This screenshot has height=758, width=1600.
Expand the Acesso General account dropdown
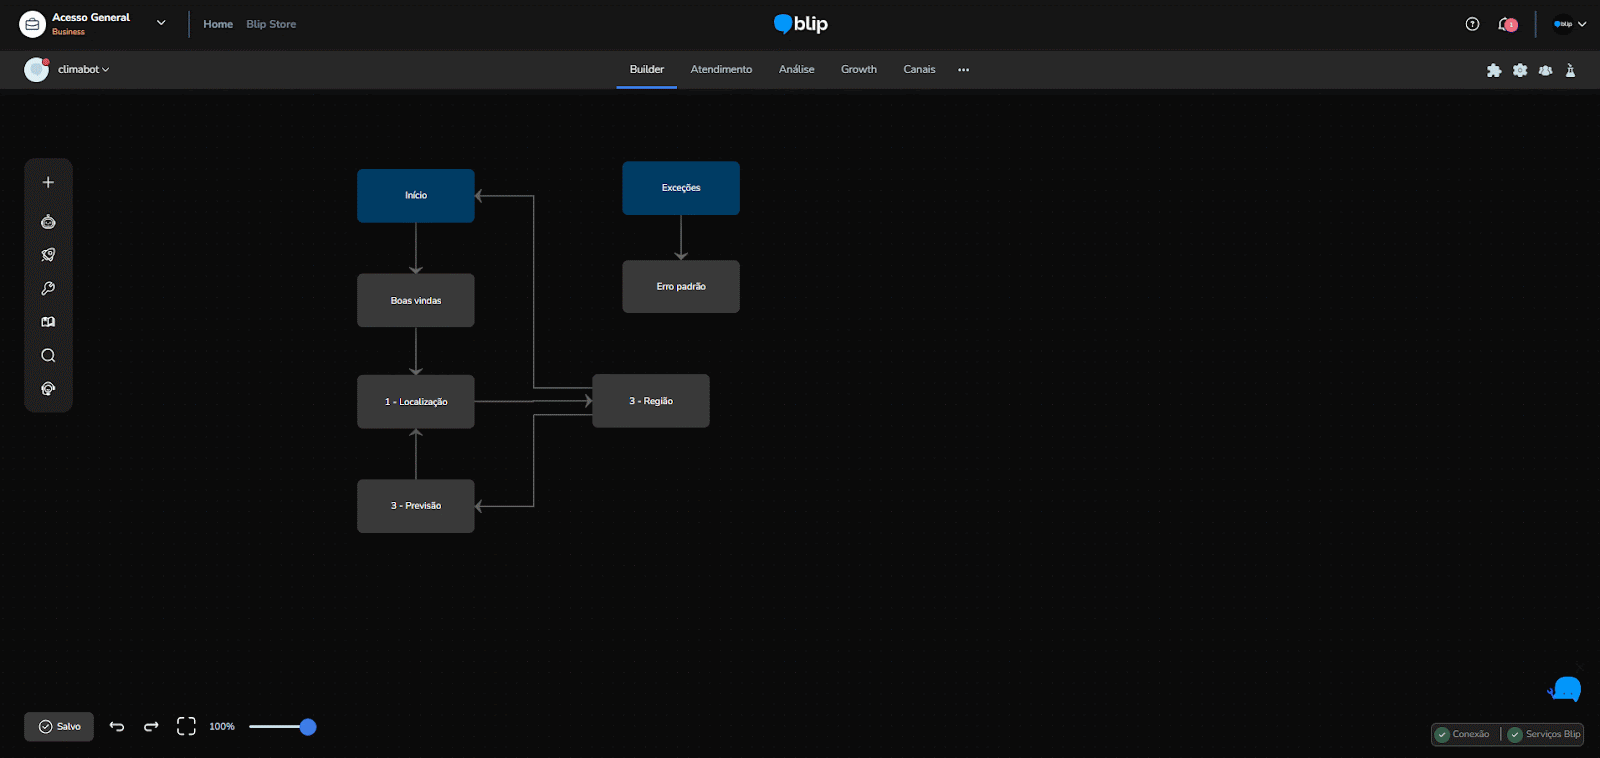click(161, 23)
